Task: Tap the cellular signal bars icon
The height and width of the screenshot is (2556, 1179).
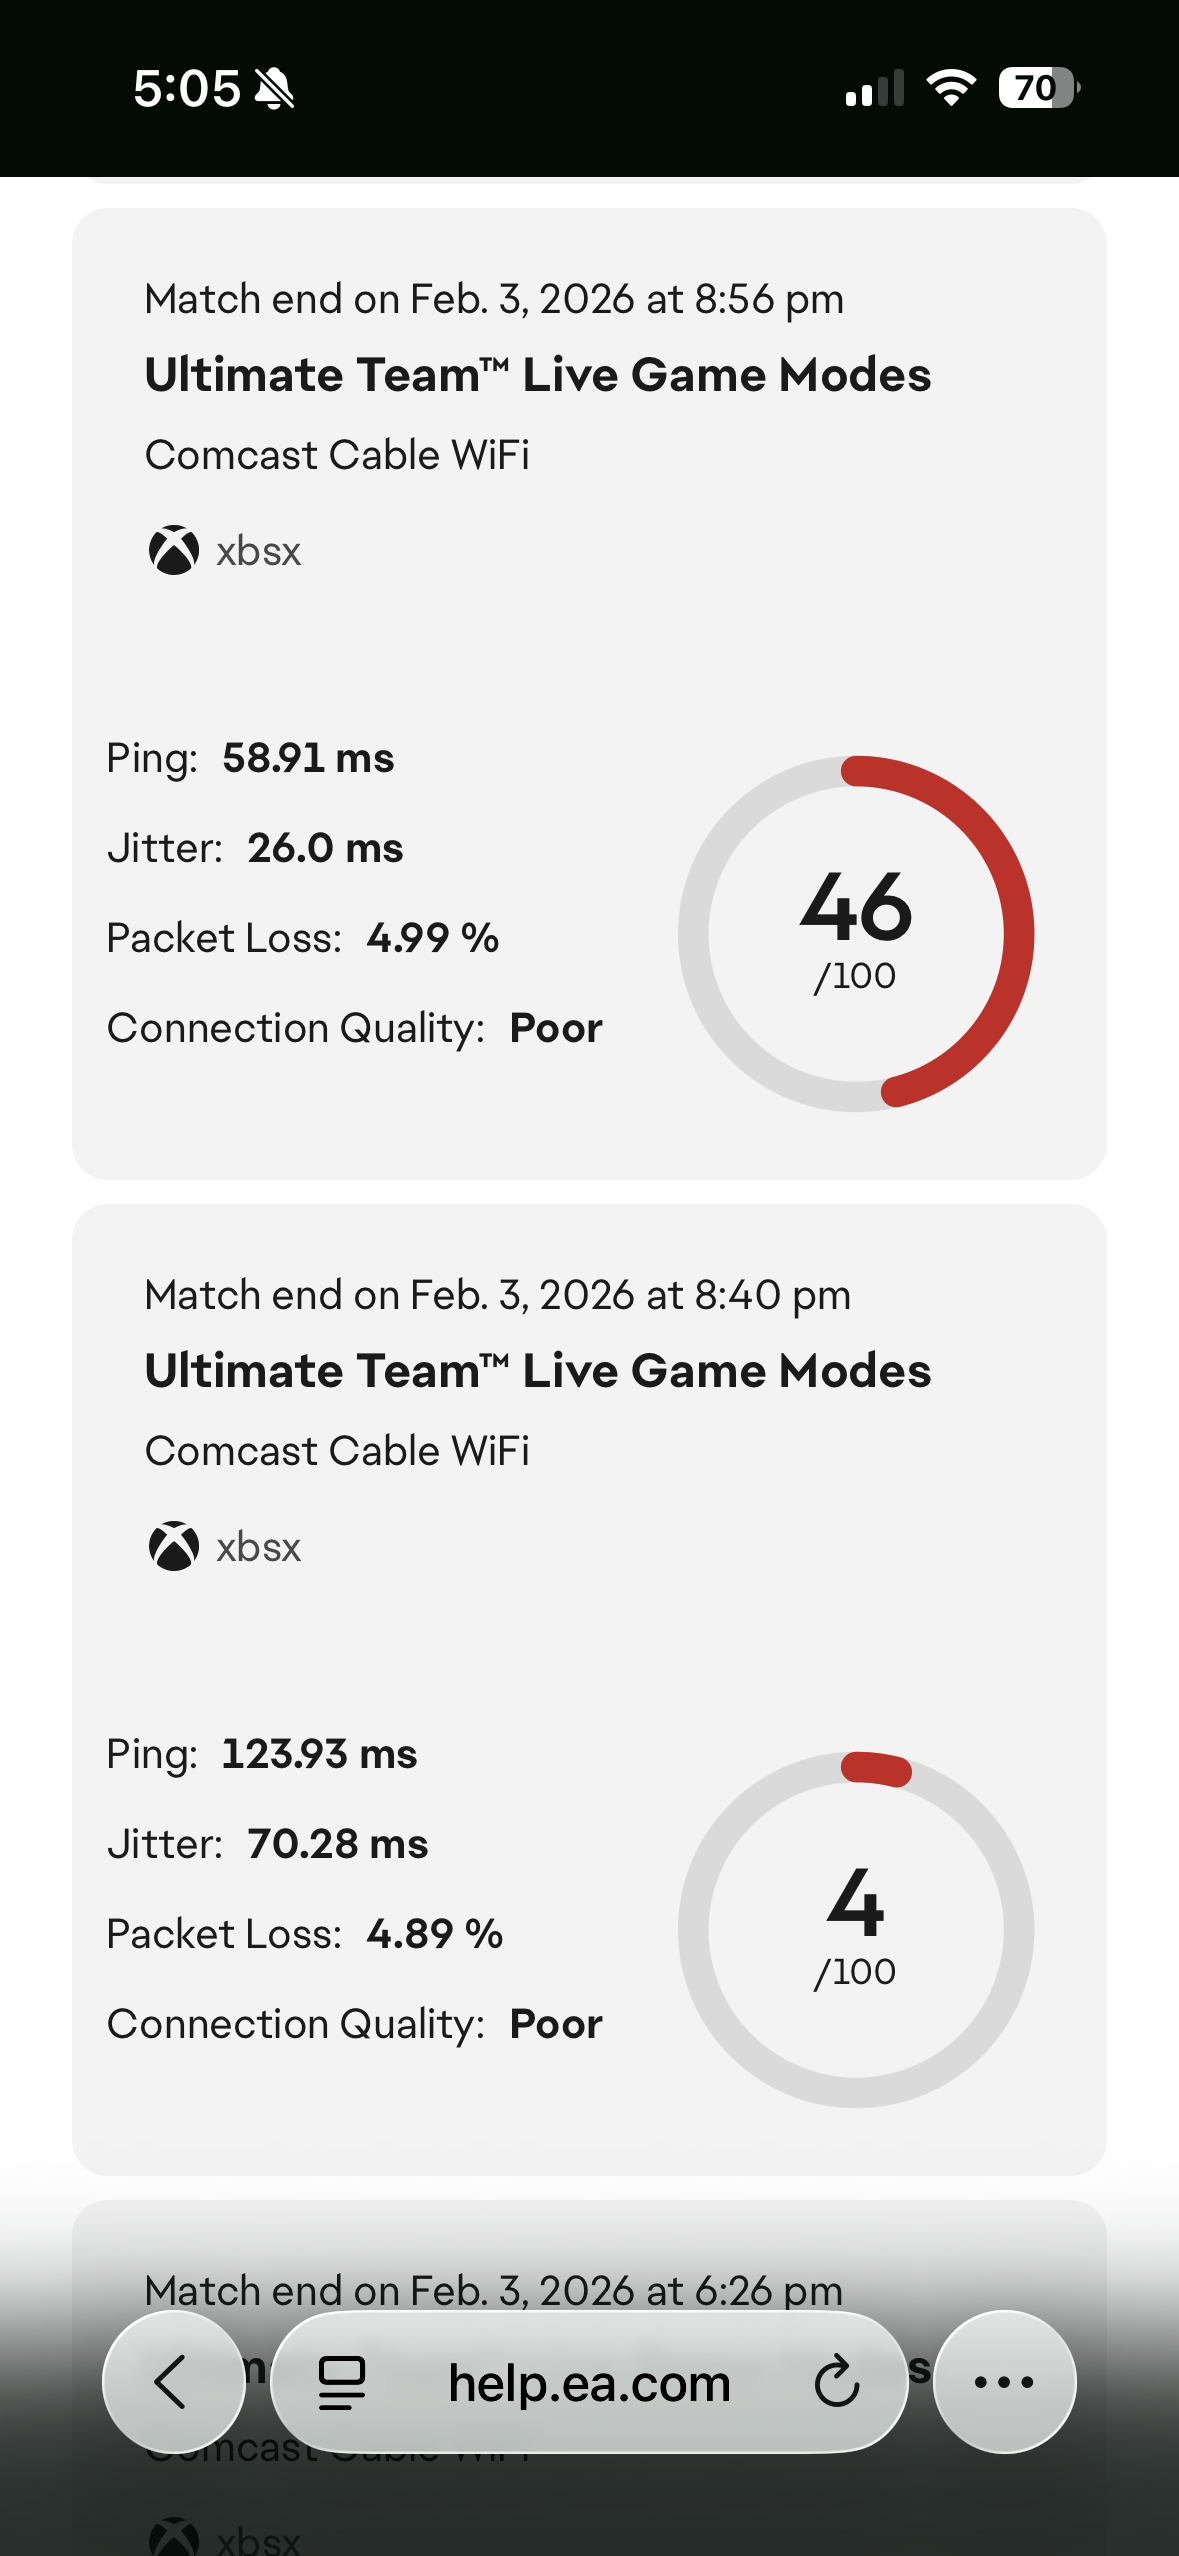Action: [875, 88]
